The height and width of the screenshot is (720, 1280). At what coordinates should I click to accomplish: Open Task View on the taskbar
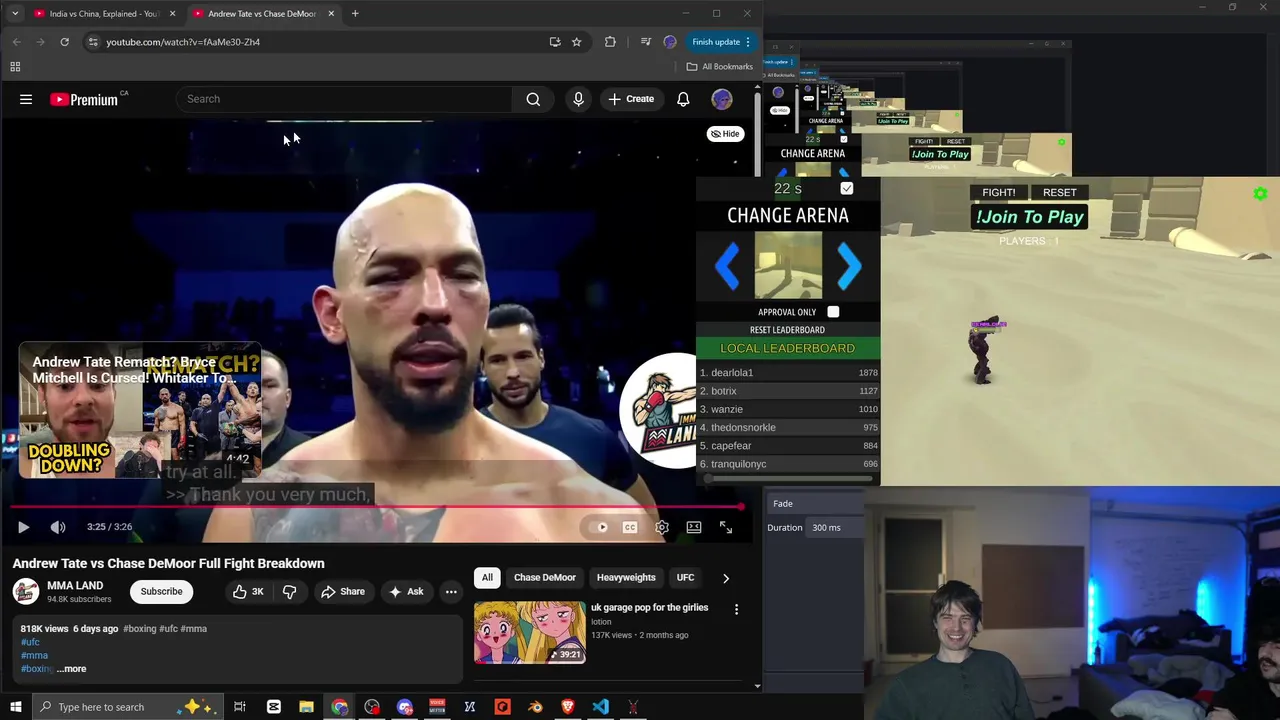[x=240, y=707]
